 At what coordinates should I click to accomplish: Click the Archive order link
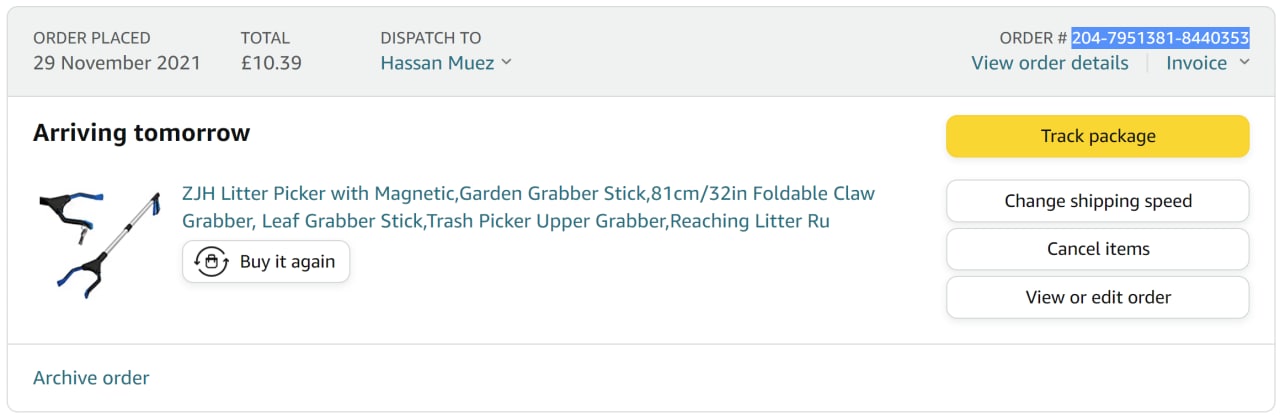point(91,378)
